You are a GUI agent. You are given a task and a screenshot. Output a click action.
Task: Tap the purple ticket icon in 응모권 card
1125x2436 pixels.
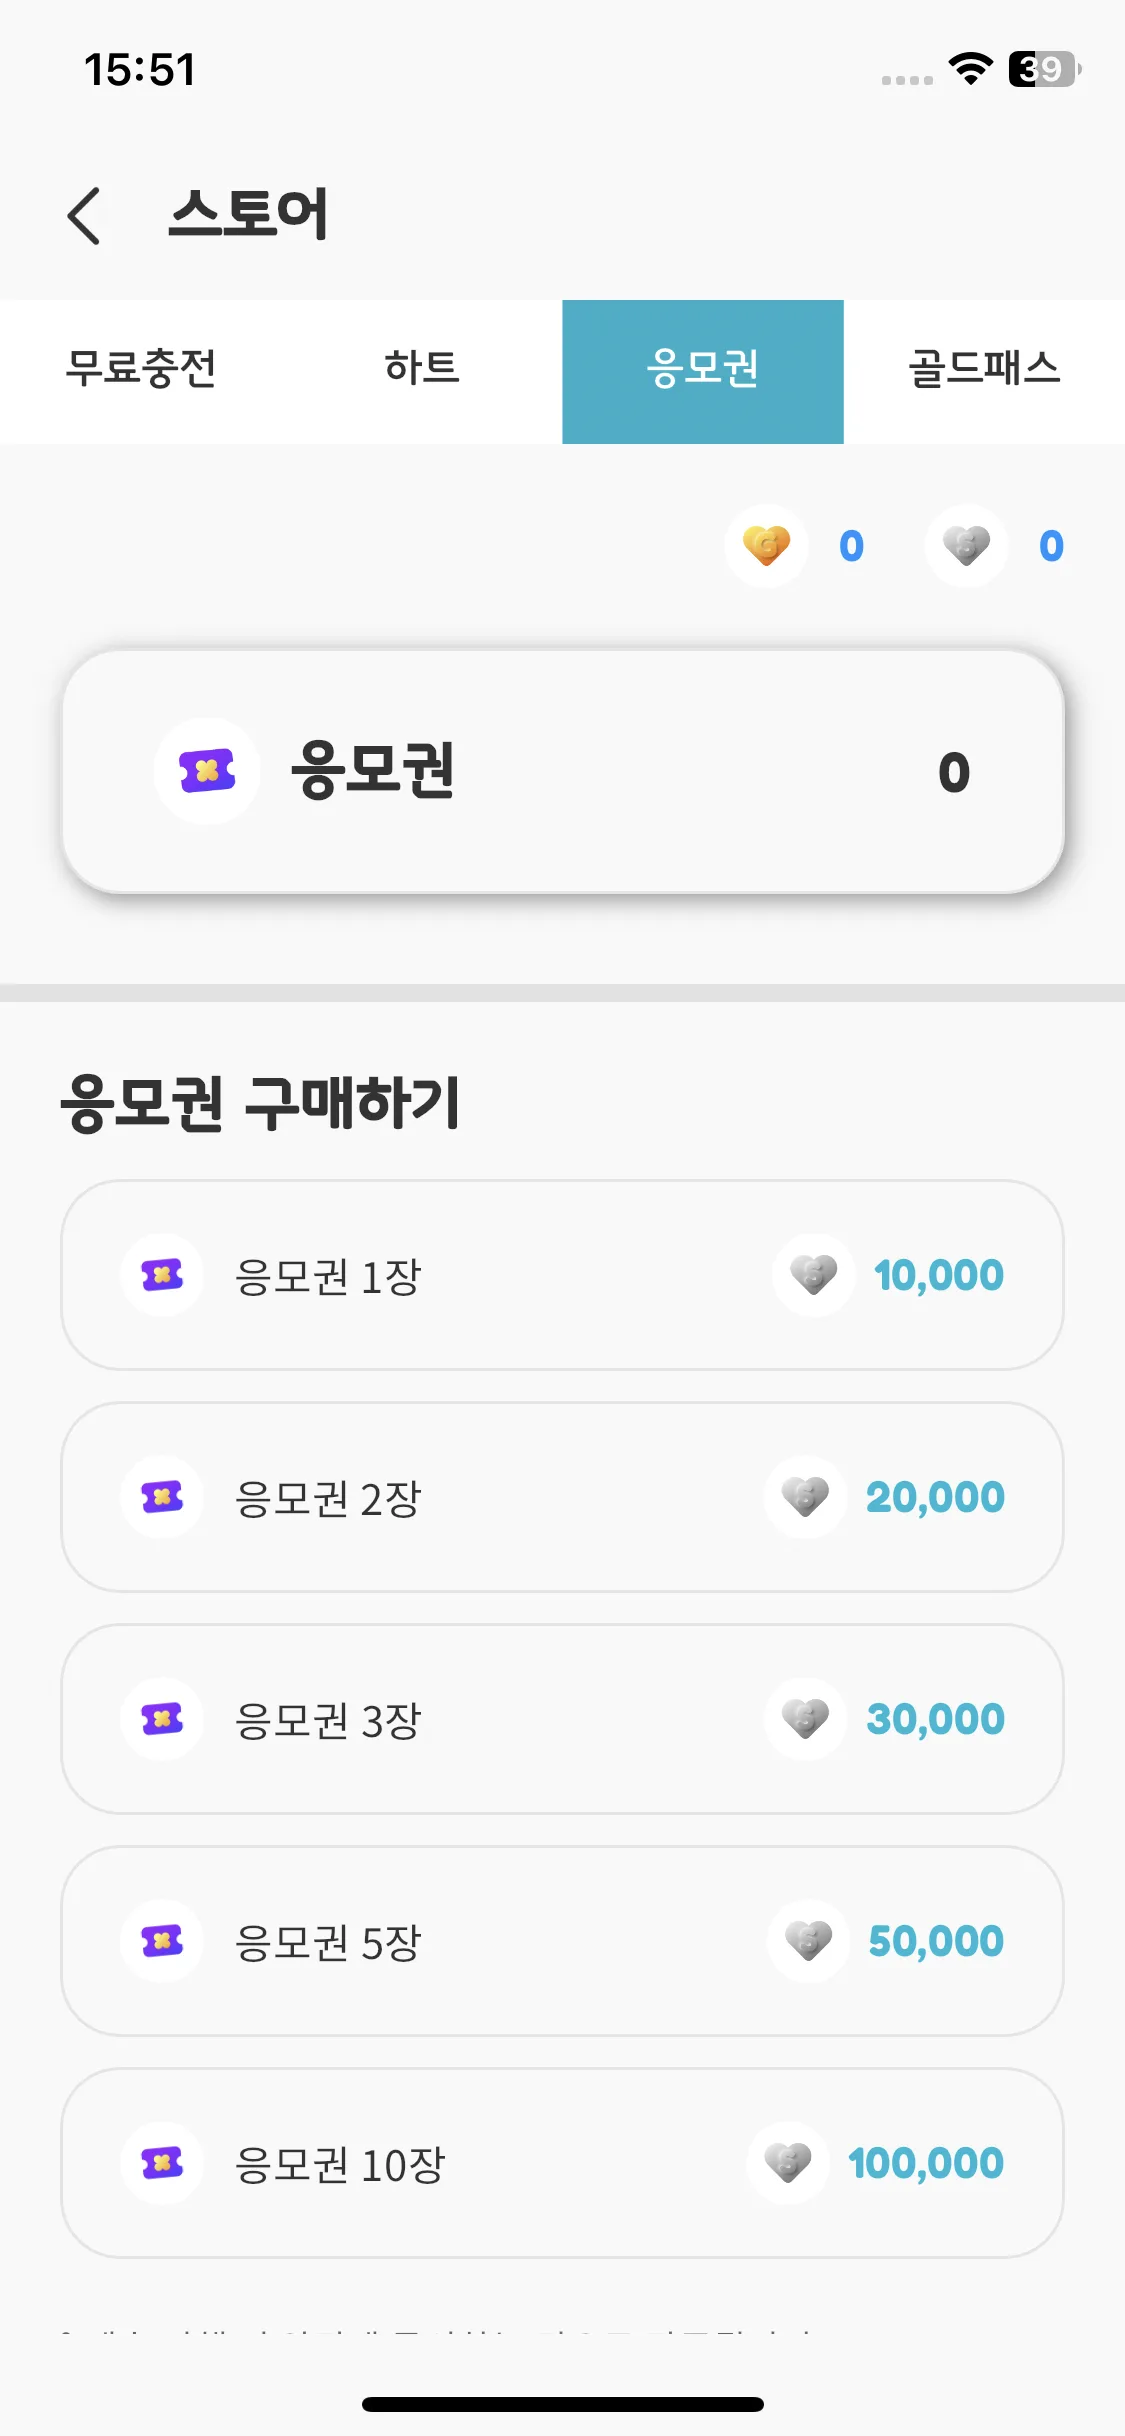tap(207, 771)
